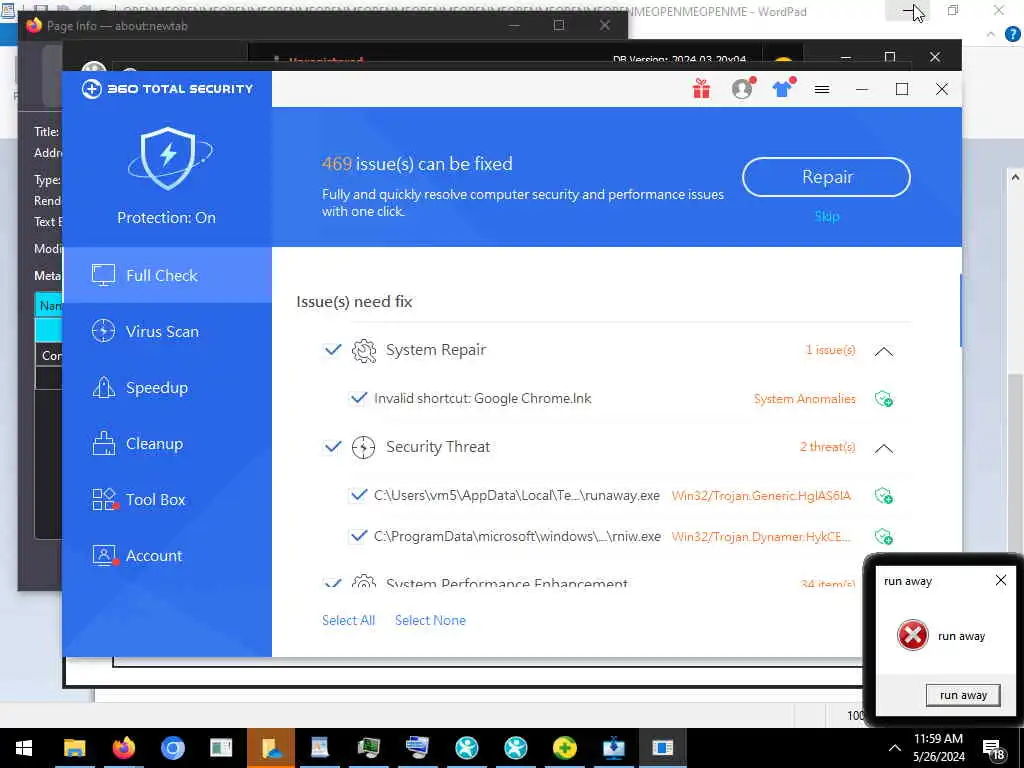The width and height of the screenshot is (1024, 768).
Task: Click the Repair button
Action: [x=826, y=177]
